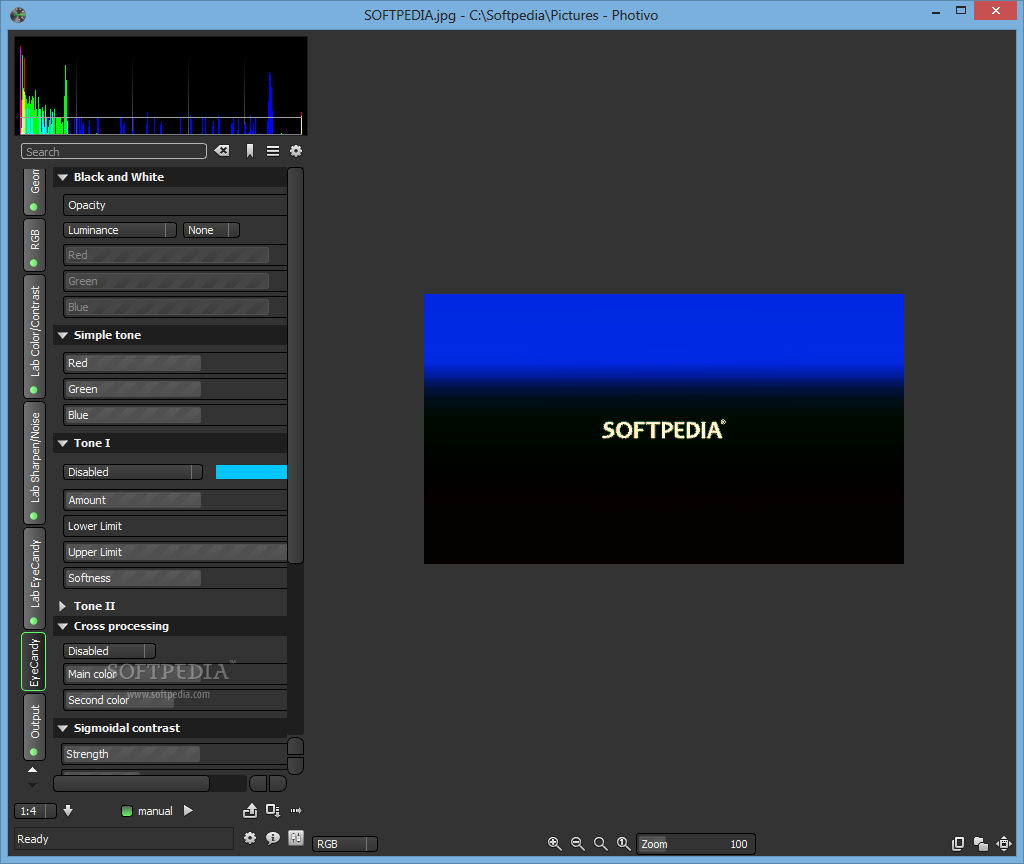
Task: Click the two overlapping folders icon
Action: click(x=980, y=844)
